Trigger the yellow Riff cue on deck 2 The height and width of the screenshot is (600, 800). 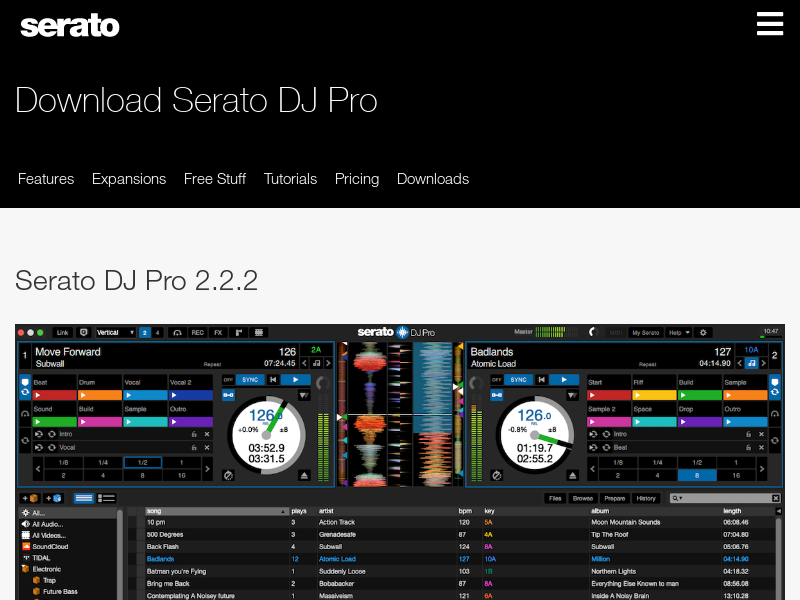[x=654, y=395]
